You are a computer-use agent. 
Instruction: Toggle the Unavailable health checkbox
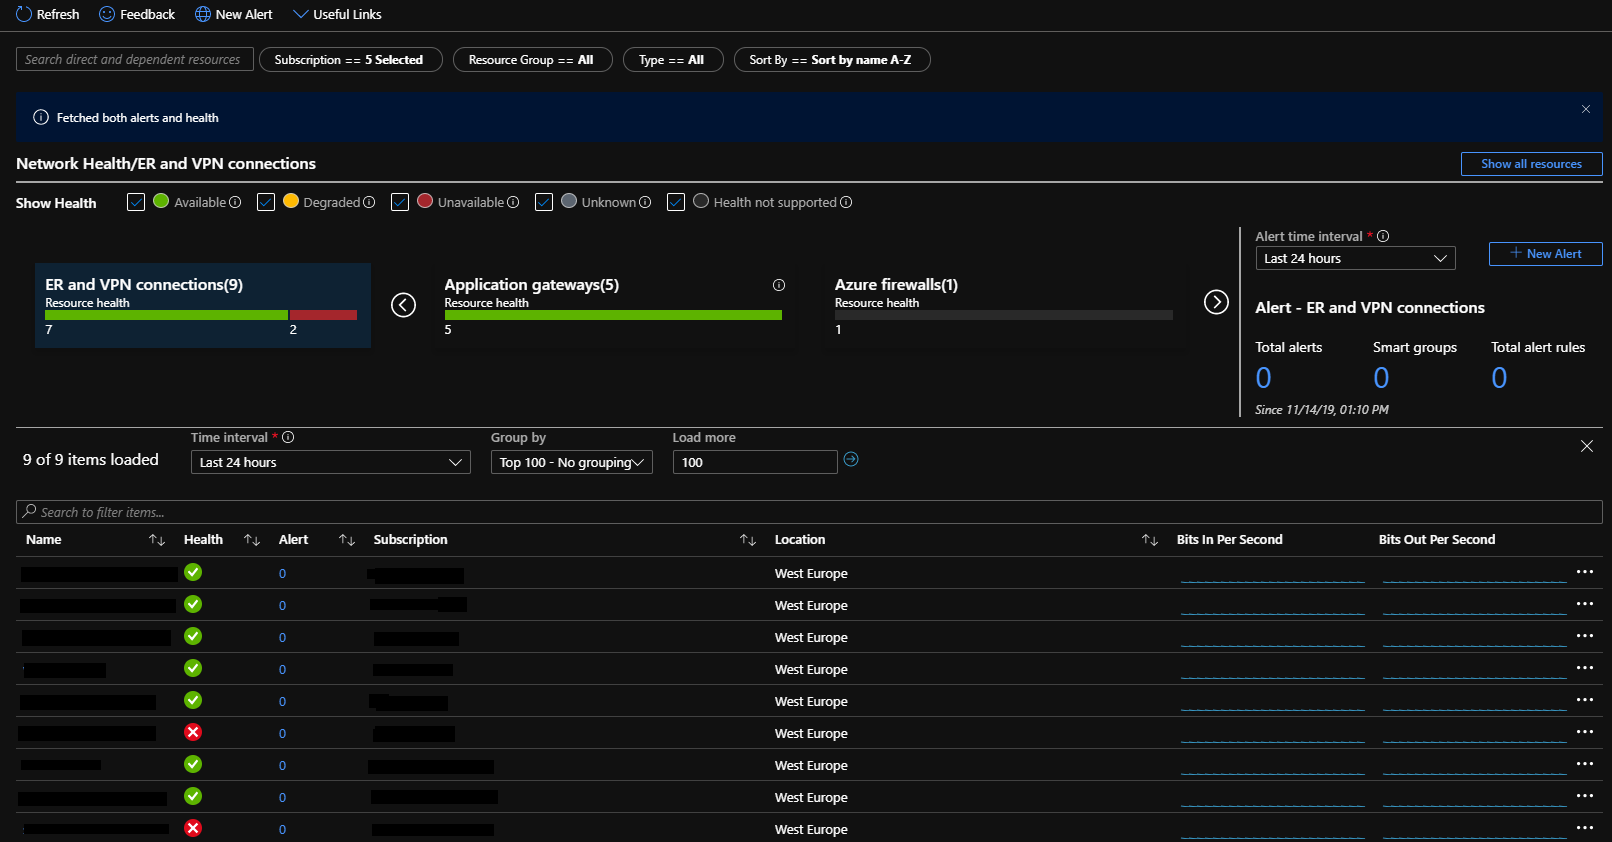click(x=400, y=202)
